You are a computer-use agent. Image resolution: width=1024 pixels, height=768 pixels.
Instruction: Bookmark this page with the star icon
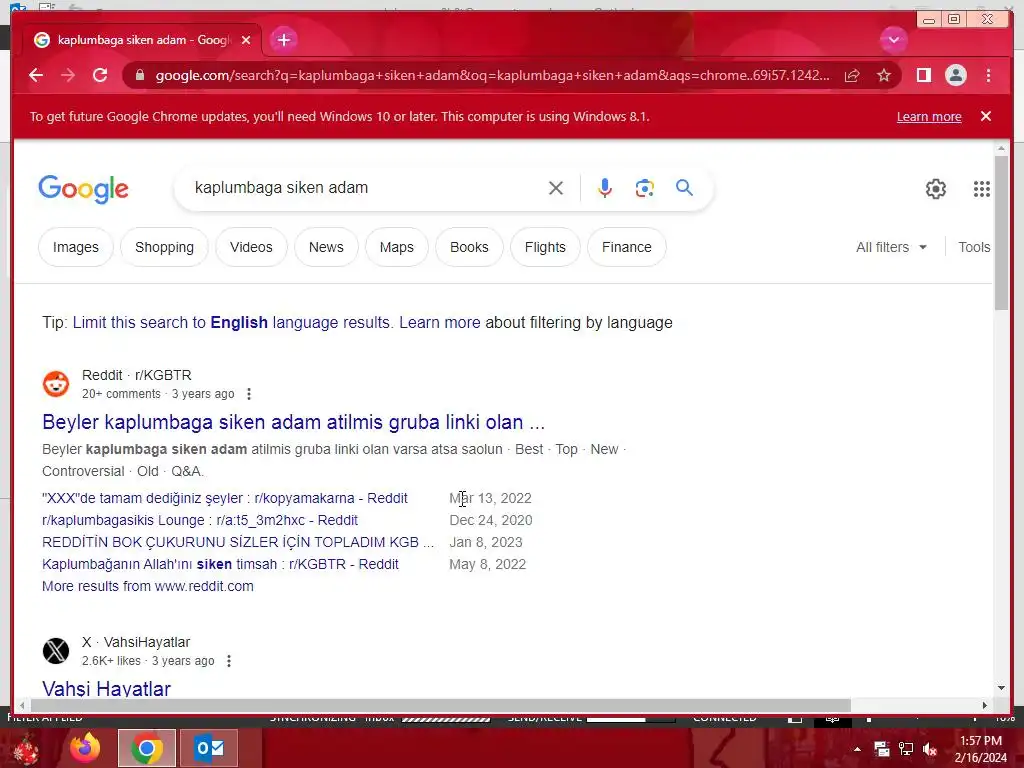(884, 75)
